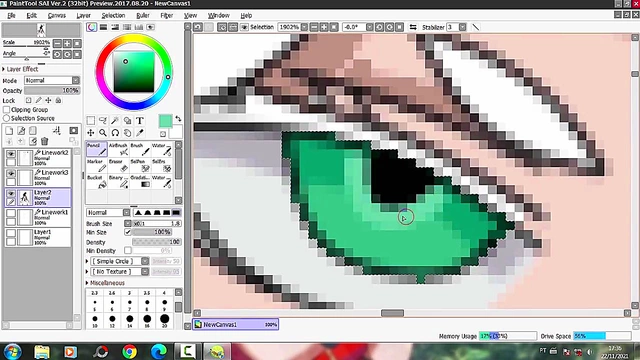The height and width of the screenshot is (360, 640).
Task: Select the Binary pen tool
Action: (118, 182)
